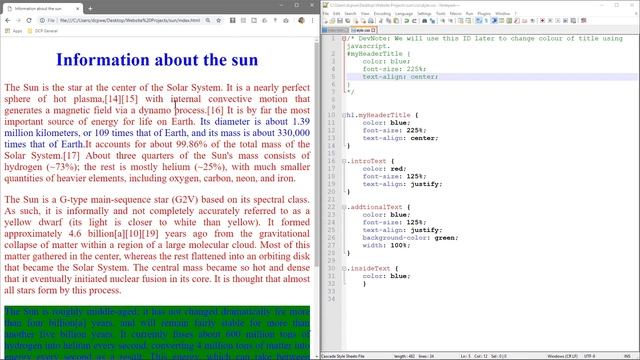Click the Zoom In icon in Notepad++

tap(442, 20)
